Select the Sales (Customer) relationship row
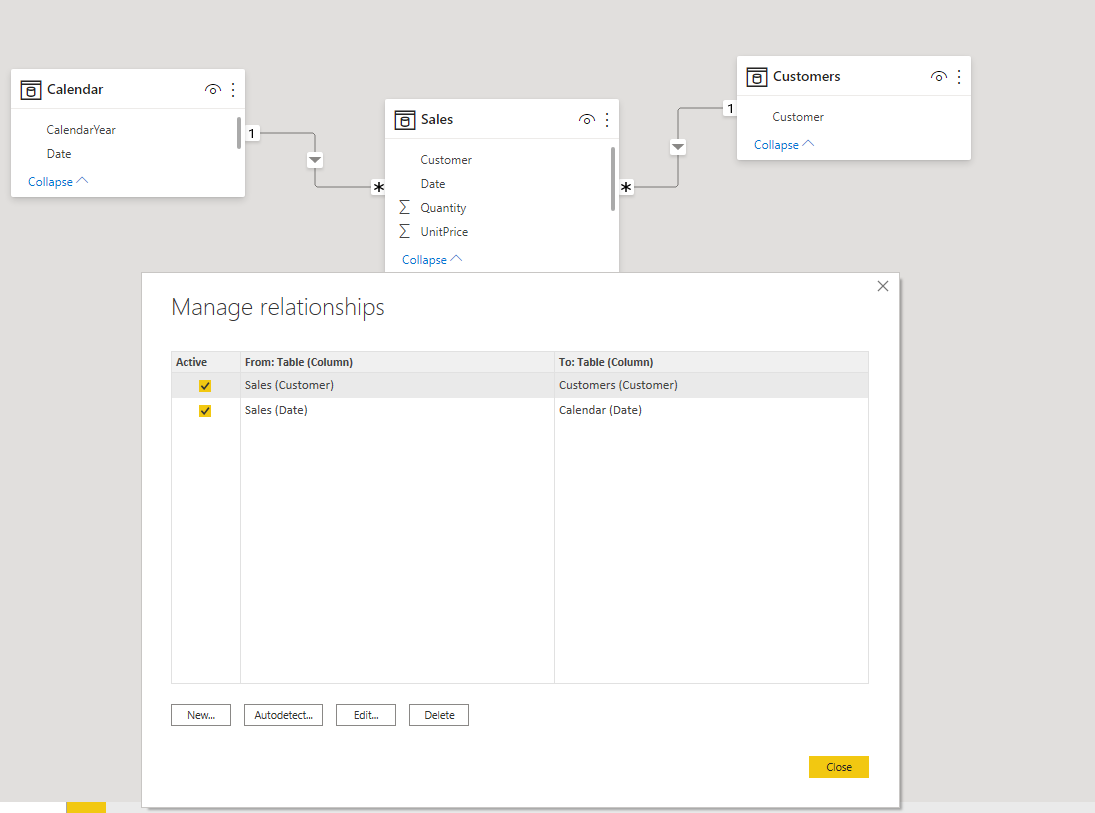 [x=520, y=386]
